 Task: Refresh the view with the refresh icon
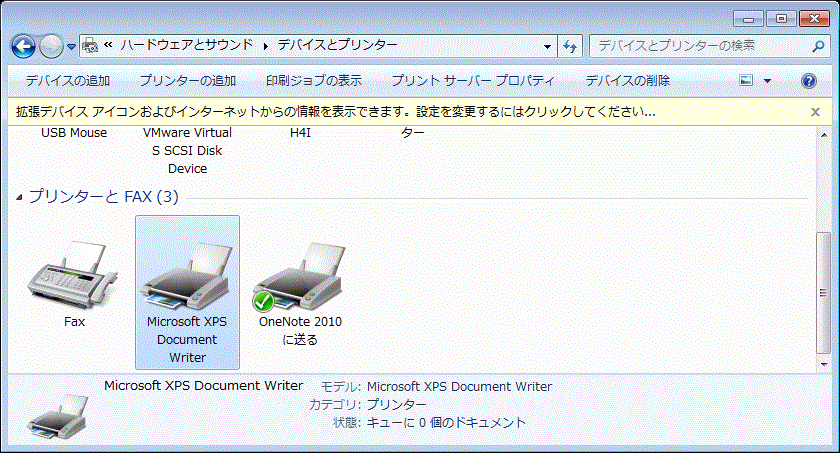(570, 47)
